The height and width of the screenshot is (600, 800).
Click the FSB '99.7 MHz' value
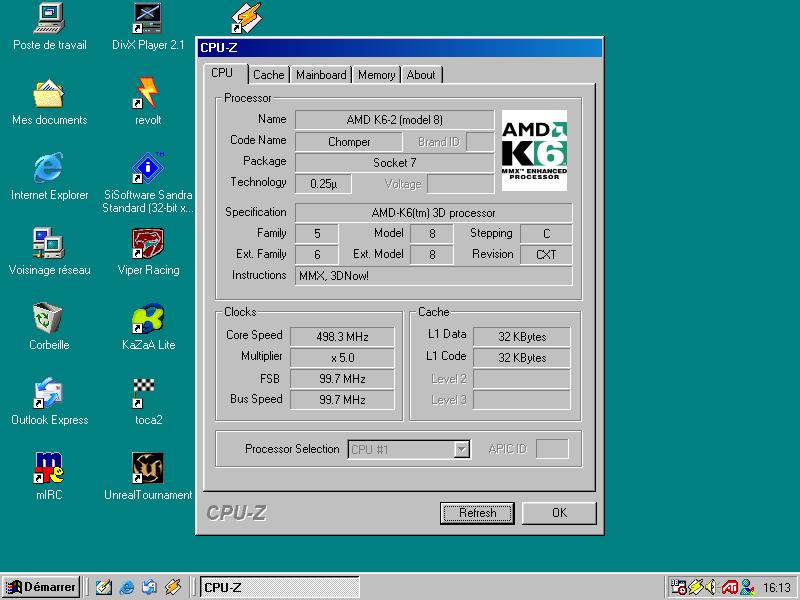pos(342,379)
